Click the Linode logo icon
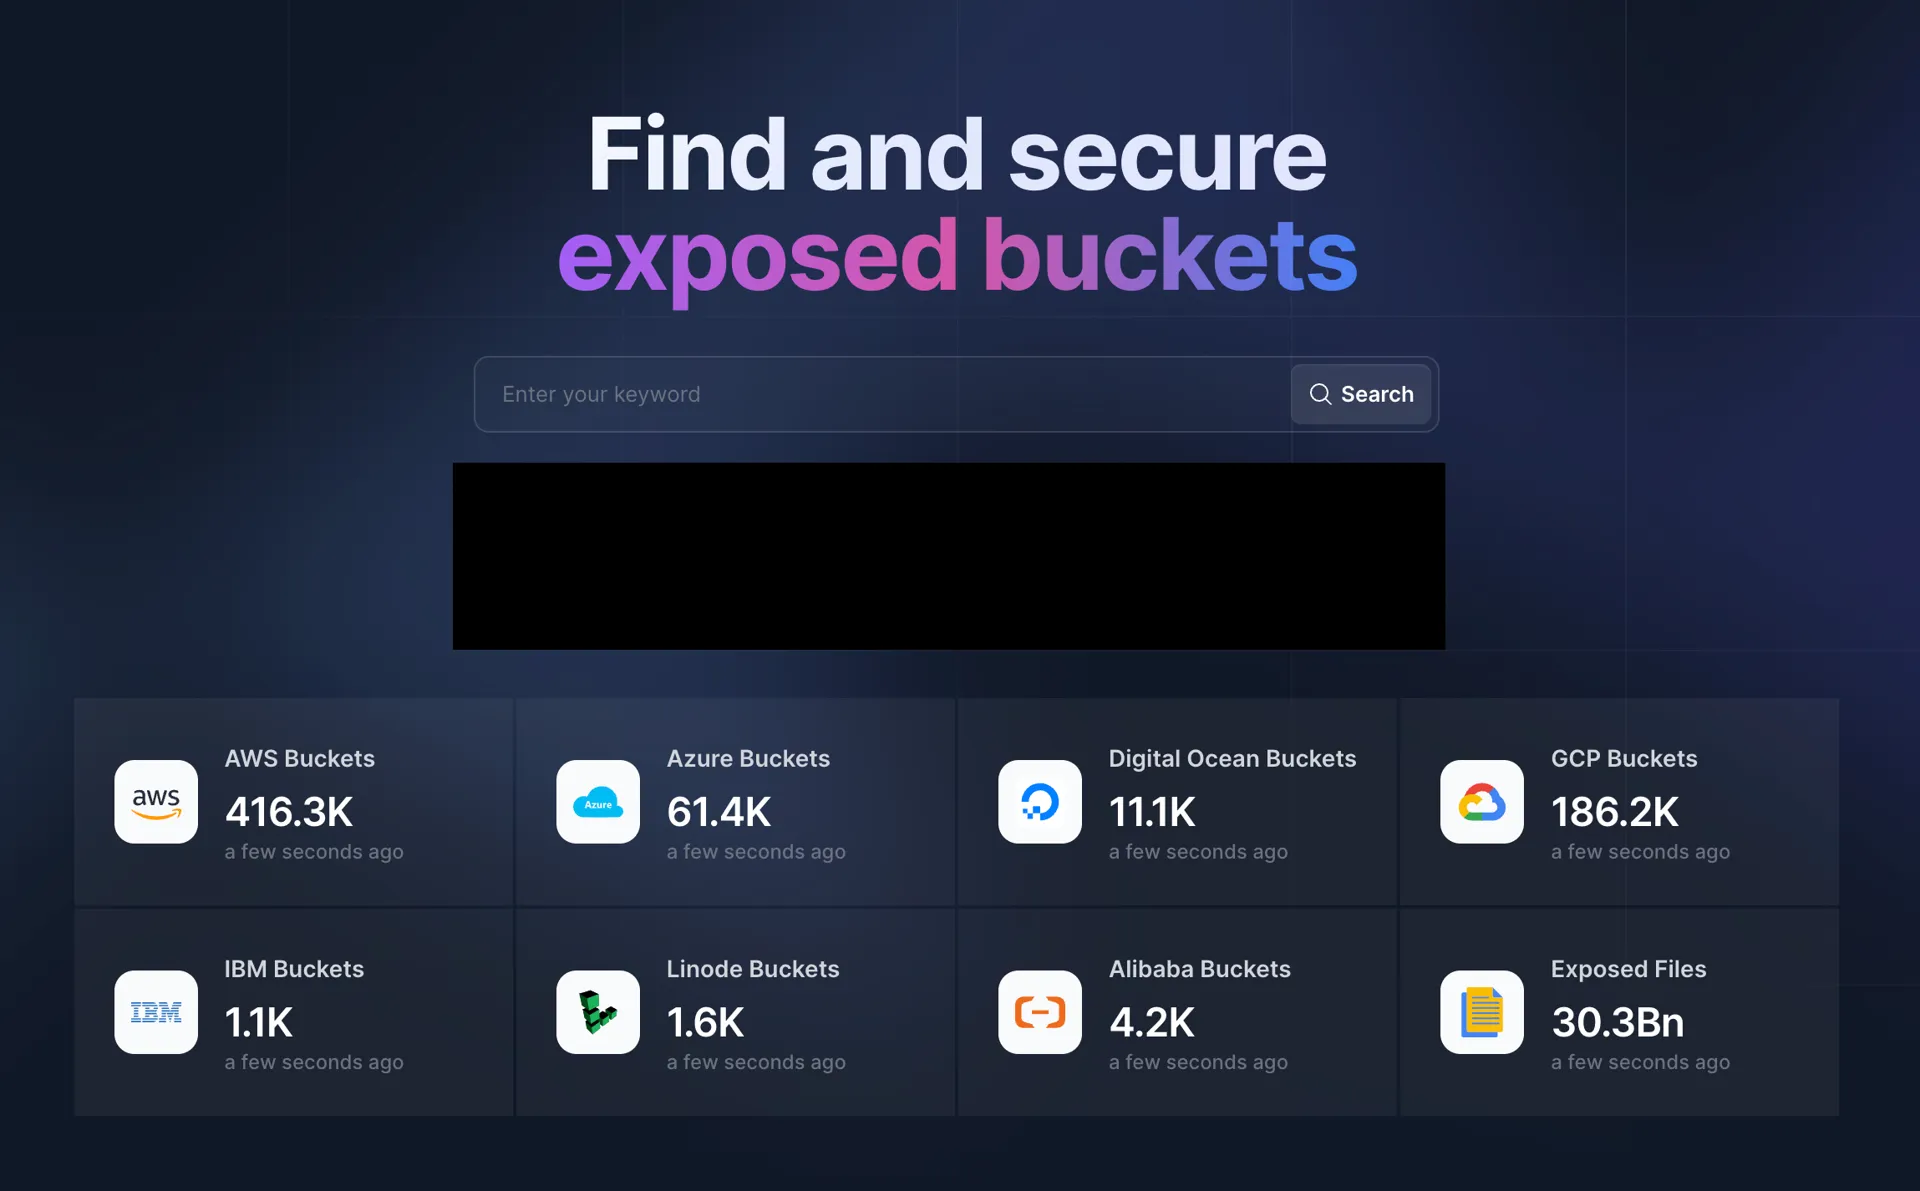Screen dimensions: 1920x1191 click(x=598, y=1012)
